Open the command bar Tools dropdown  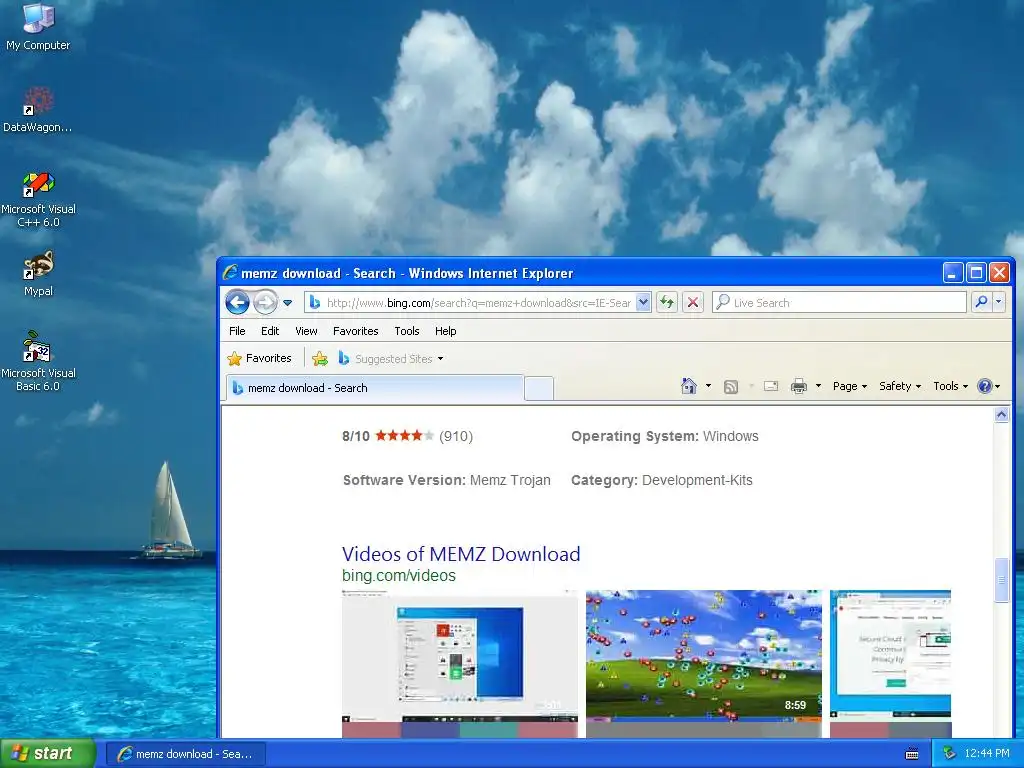coord(950,386)
